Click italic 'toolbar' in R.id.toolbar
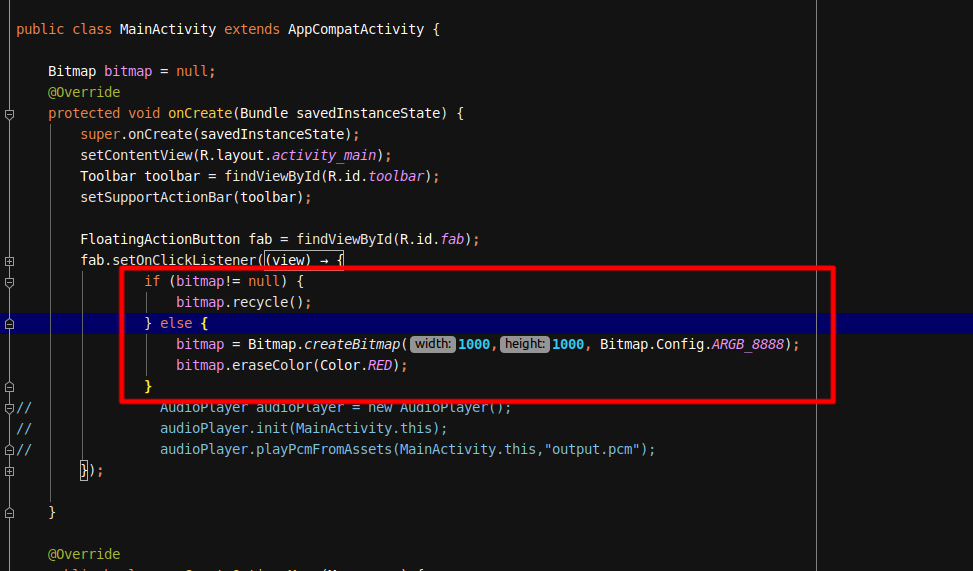973x571 pixels. [x=396, y=176]
